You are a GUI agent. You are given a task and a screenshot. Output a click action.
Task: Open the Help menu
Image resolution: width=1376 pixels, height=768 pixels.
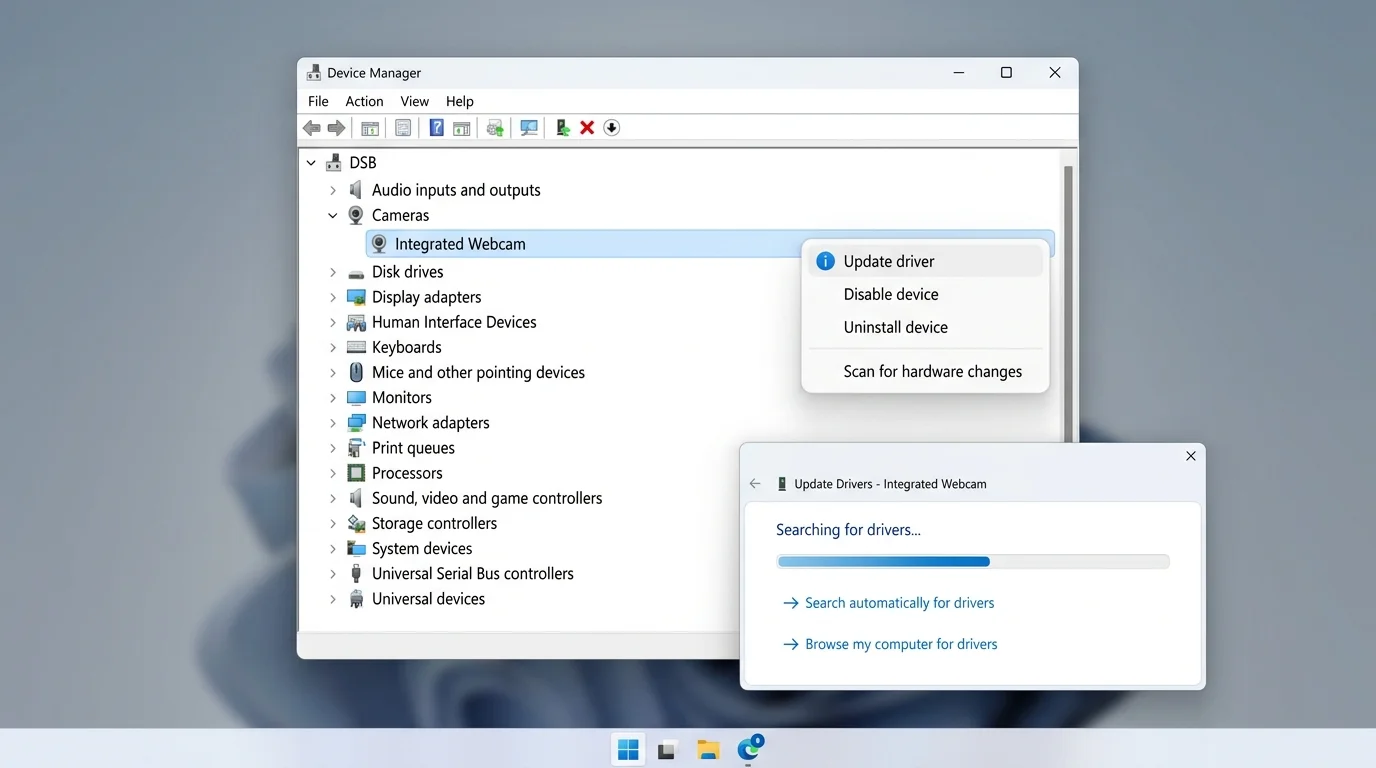(460, 101)
